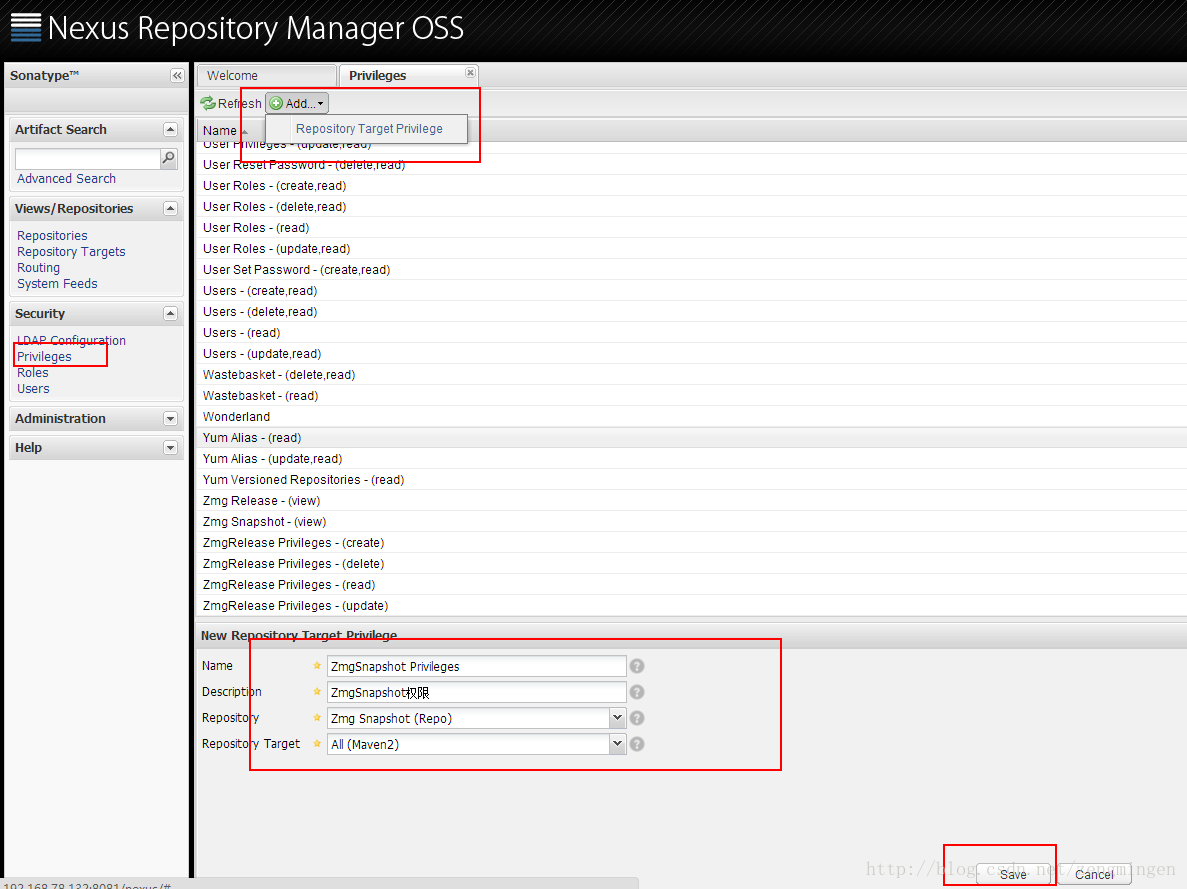This screenshot has width=1187, height=889.
Task: Open the Repositories link
Action: click(52, 236)
